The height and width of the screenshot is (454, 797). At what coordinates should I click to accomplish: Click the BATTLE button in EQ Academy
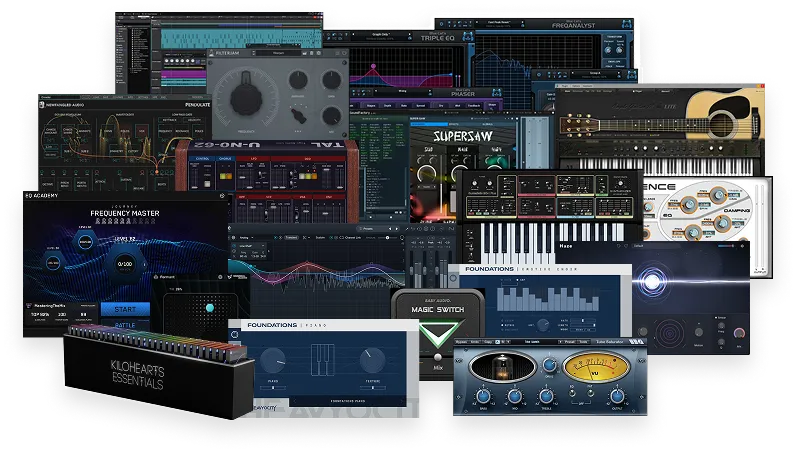click(125, 325)
